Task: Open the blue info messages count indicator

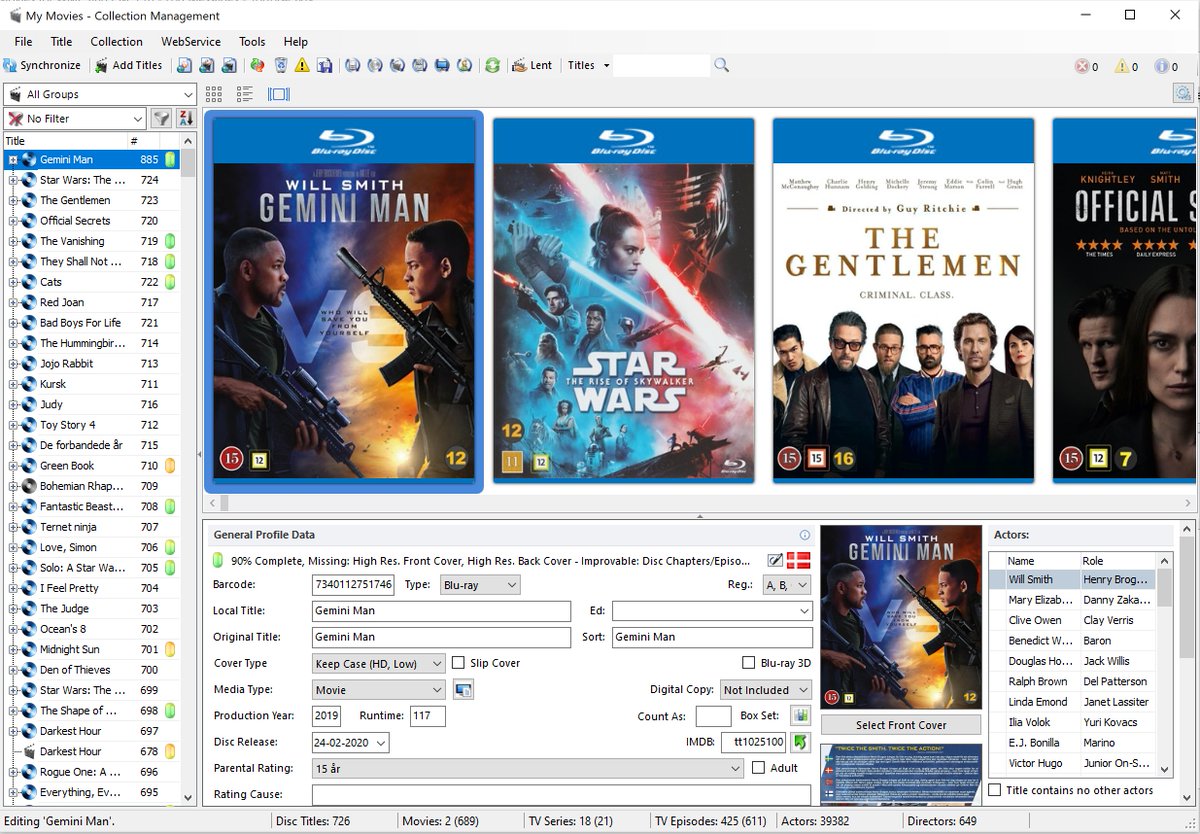Action: [1166, 66]
